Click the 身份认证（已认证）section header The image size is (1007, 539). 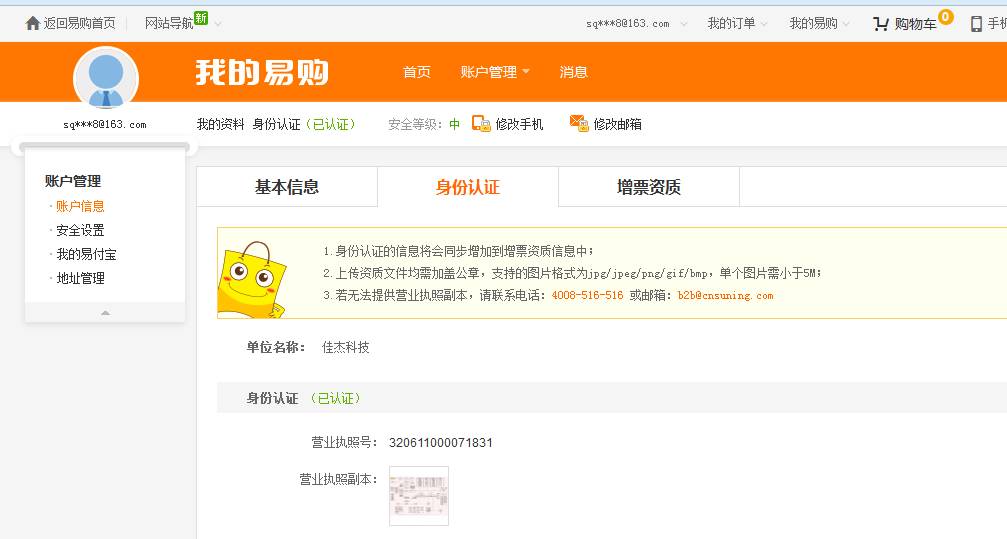pos(303,398)
